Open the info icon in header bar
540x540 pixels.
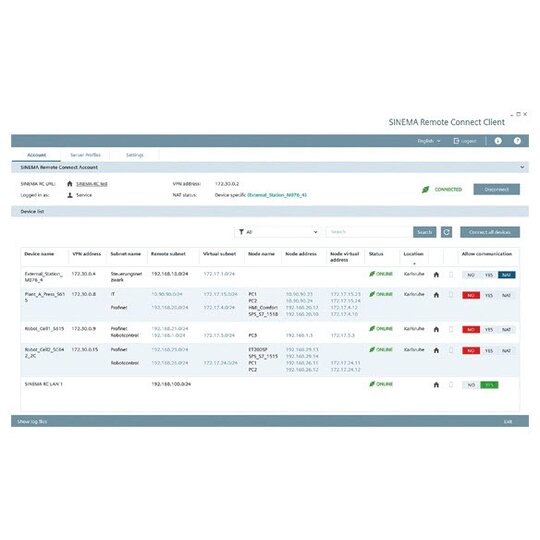pos(498,141)
